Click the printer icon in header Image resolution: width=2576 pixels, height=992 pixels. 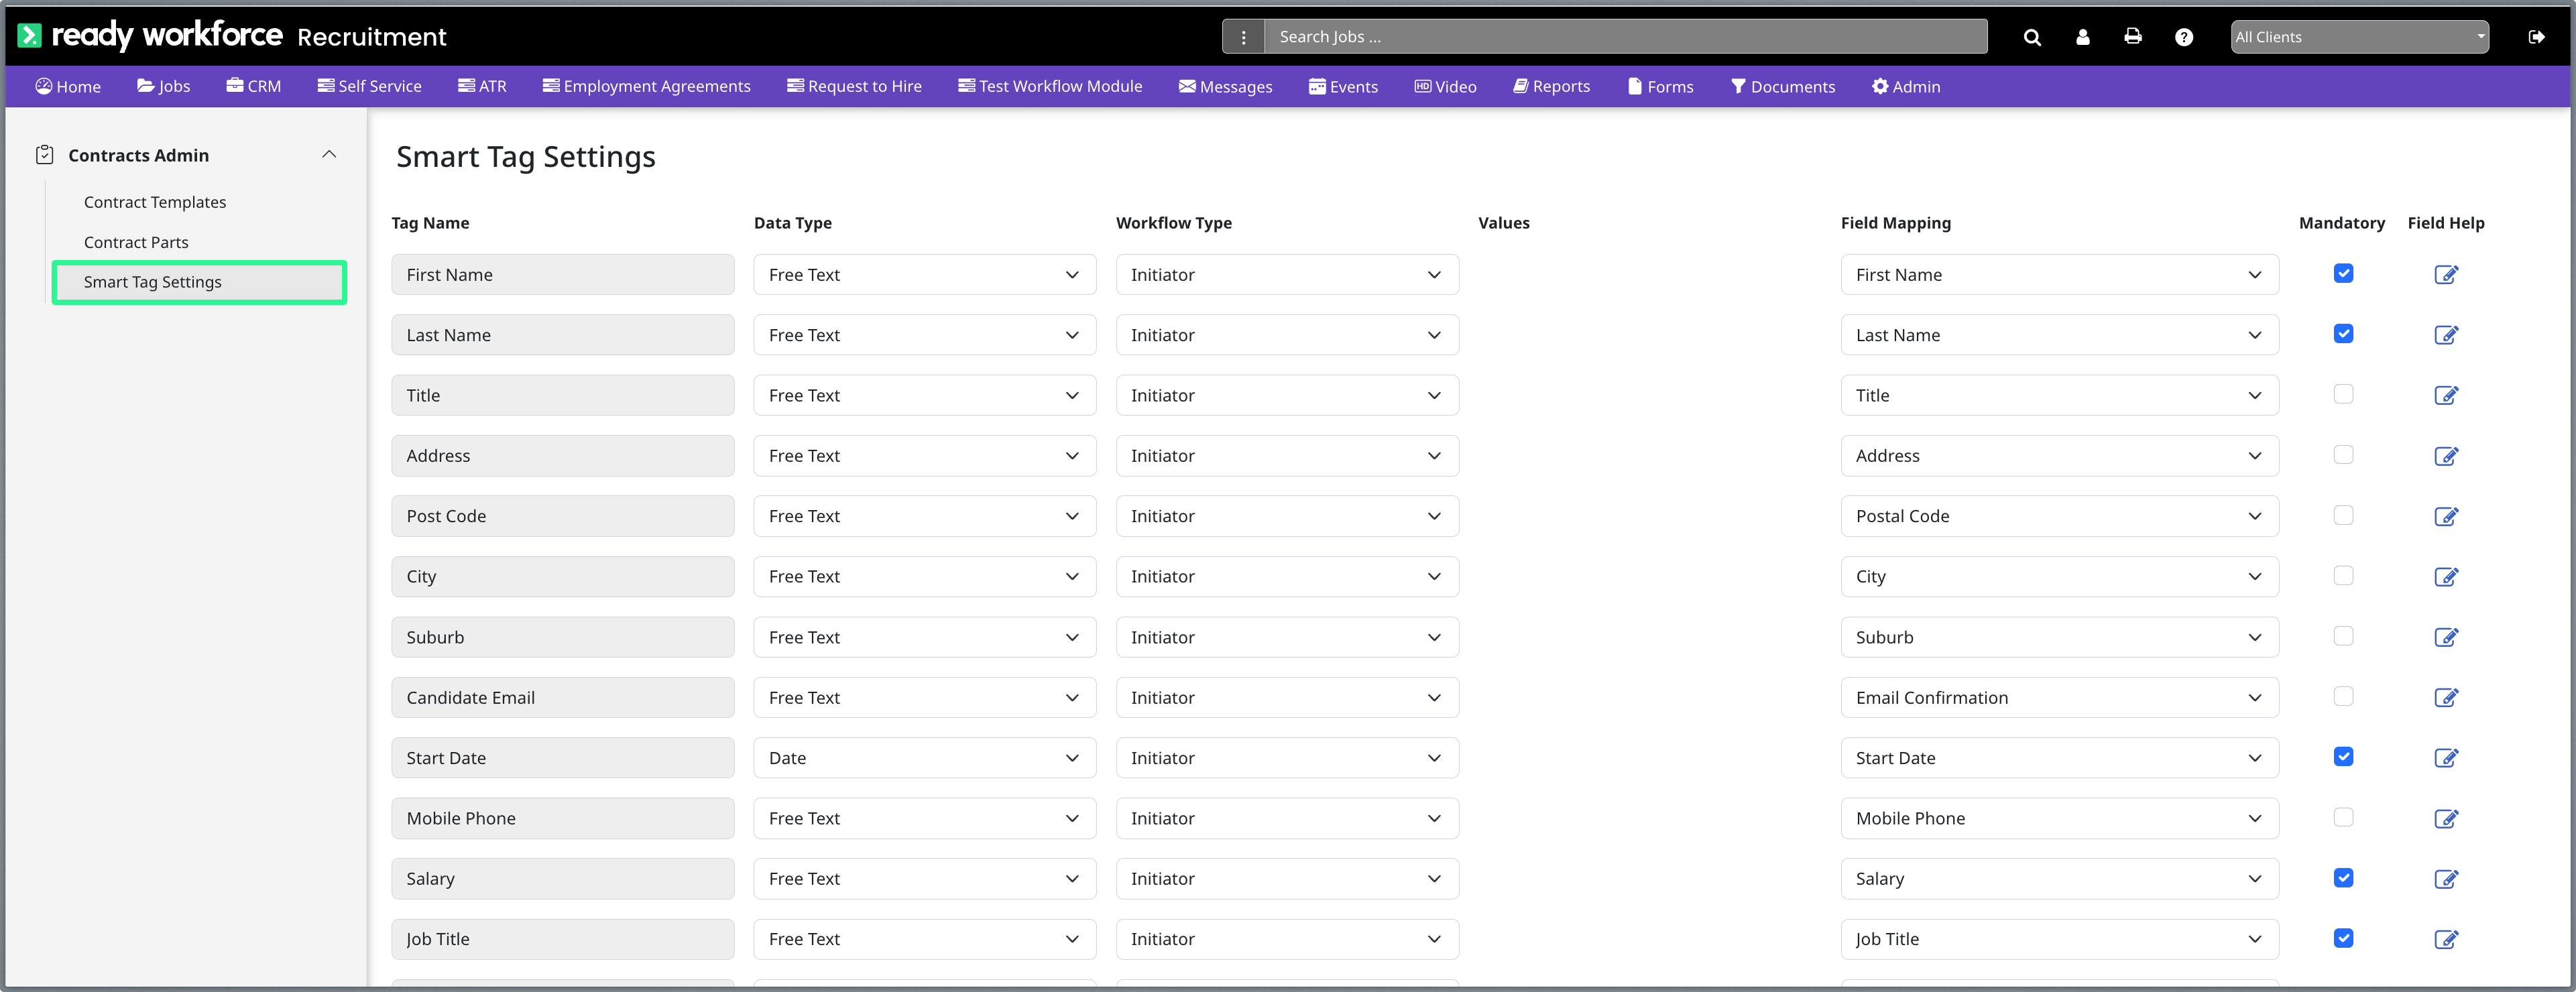tap(2133, 36)
